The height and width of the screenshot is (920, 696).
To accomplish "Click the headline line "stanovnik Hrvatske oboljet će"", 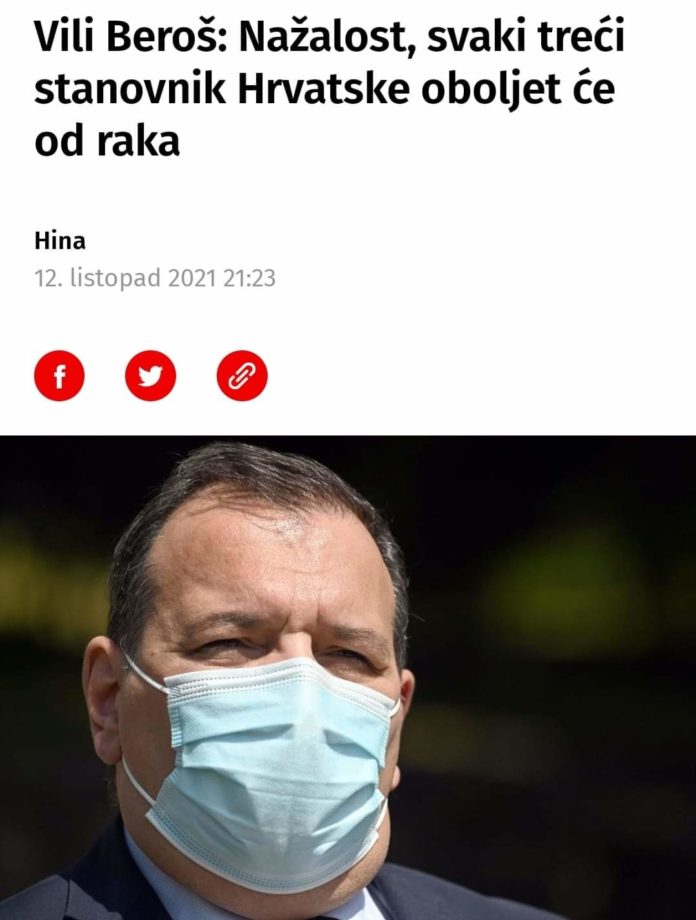I will point(325,89).
